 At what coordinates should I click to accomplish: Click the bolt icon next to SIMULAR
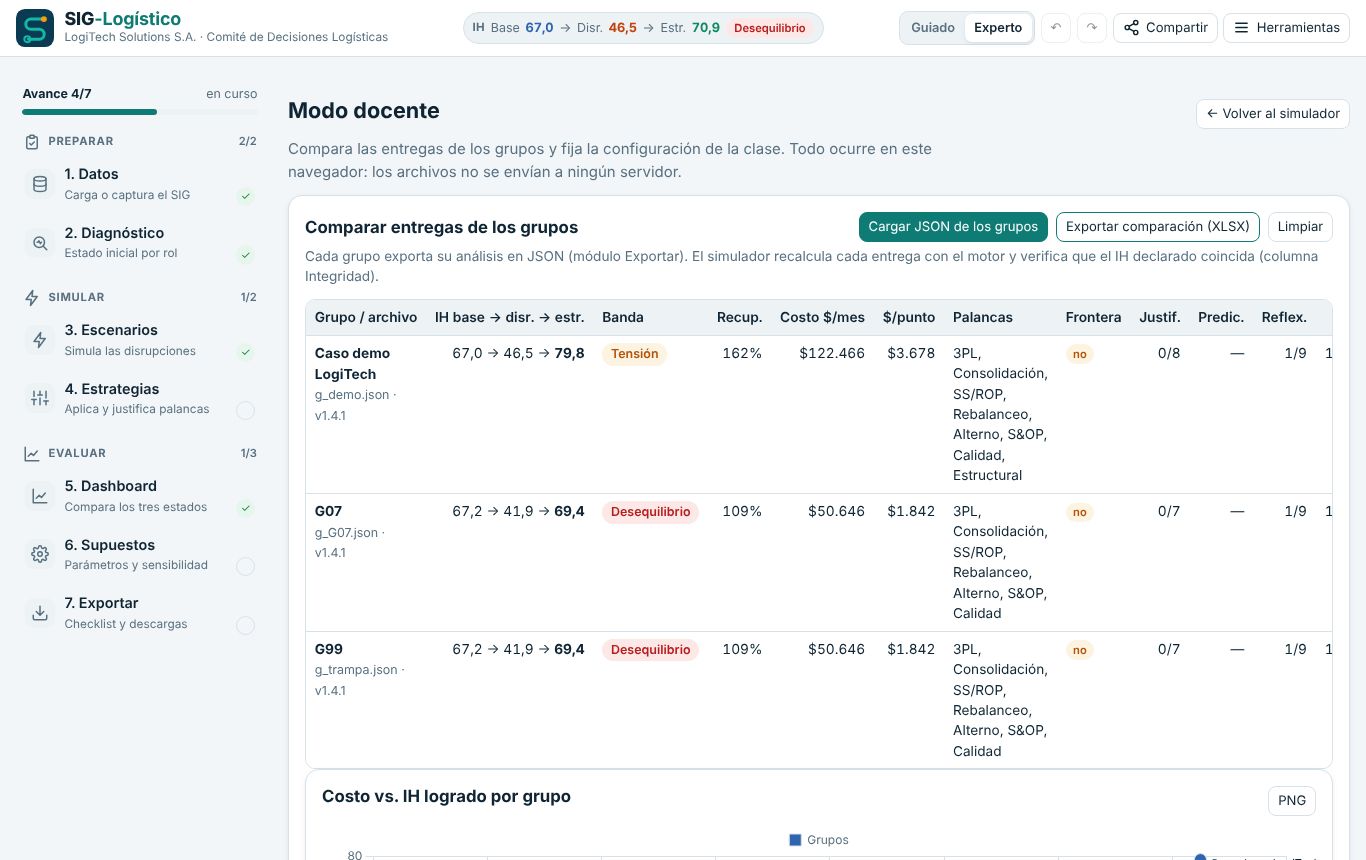tap(32, 298)
